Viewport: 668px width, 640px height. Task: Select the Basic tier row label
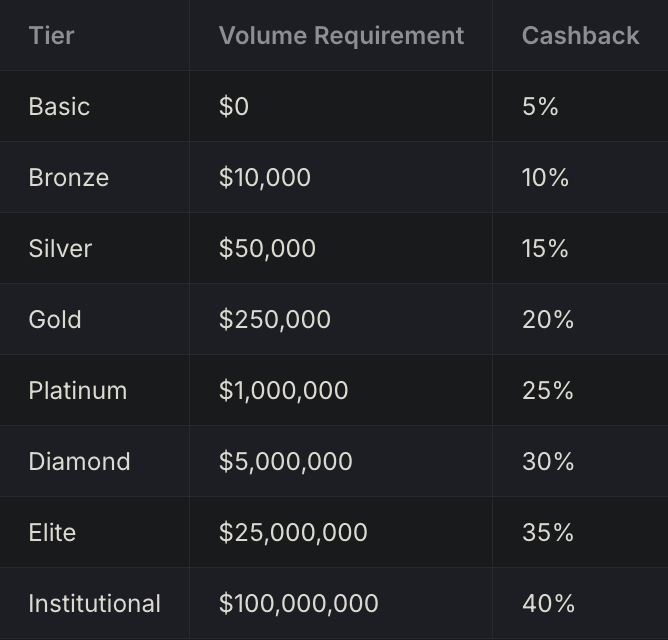tap(59, 107)
